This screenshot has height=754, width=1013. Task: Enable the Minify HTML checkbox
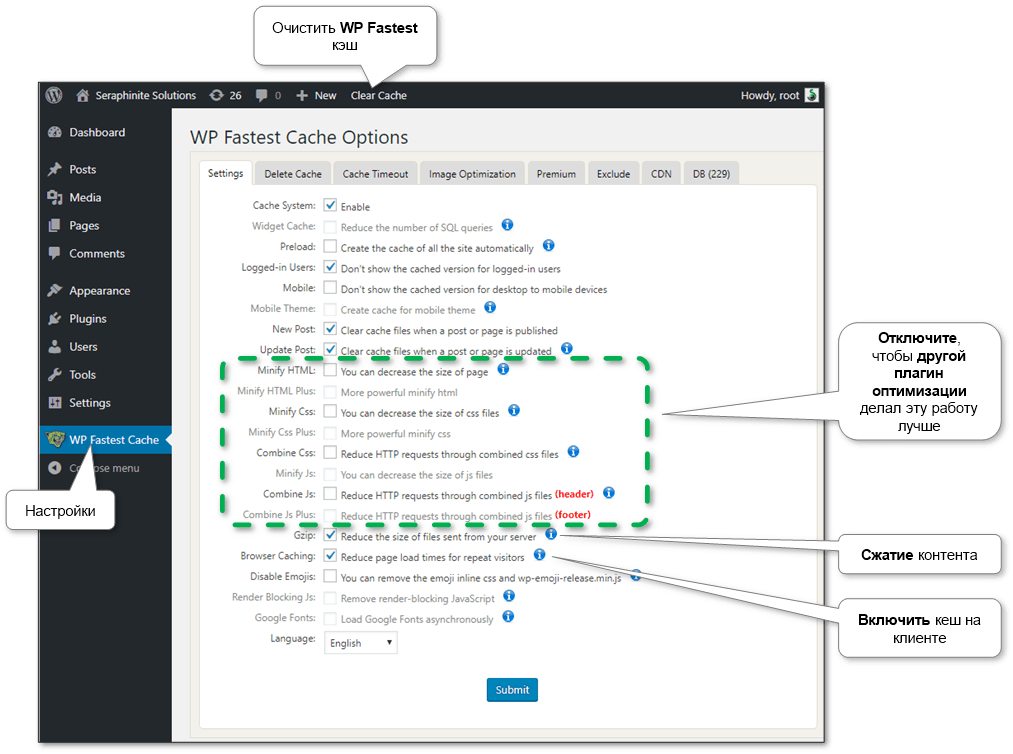coord(330,370)
